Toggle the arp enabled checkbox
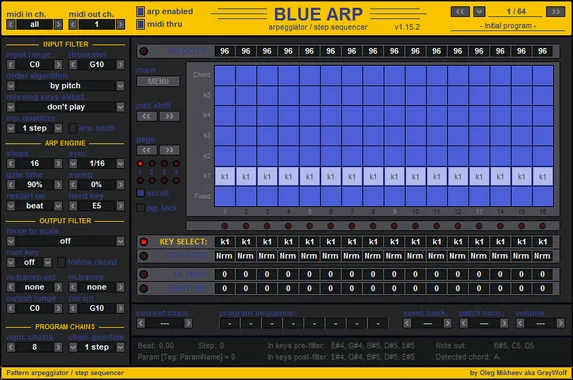573x380 pixels. tap(140, 12)
